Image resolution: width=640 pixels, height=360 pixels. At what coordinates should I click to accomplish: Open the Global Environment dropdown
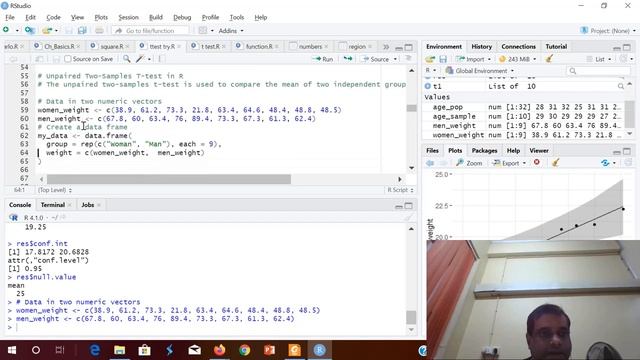click(480, 71)
